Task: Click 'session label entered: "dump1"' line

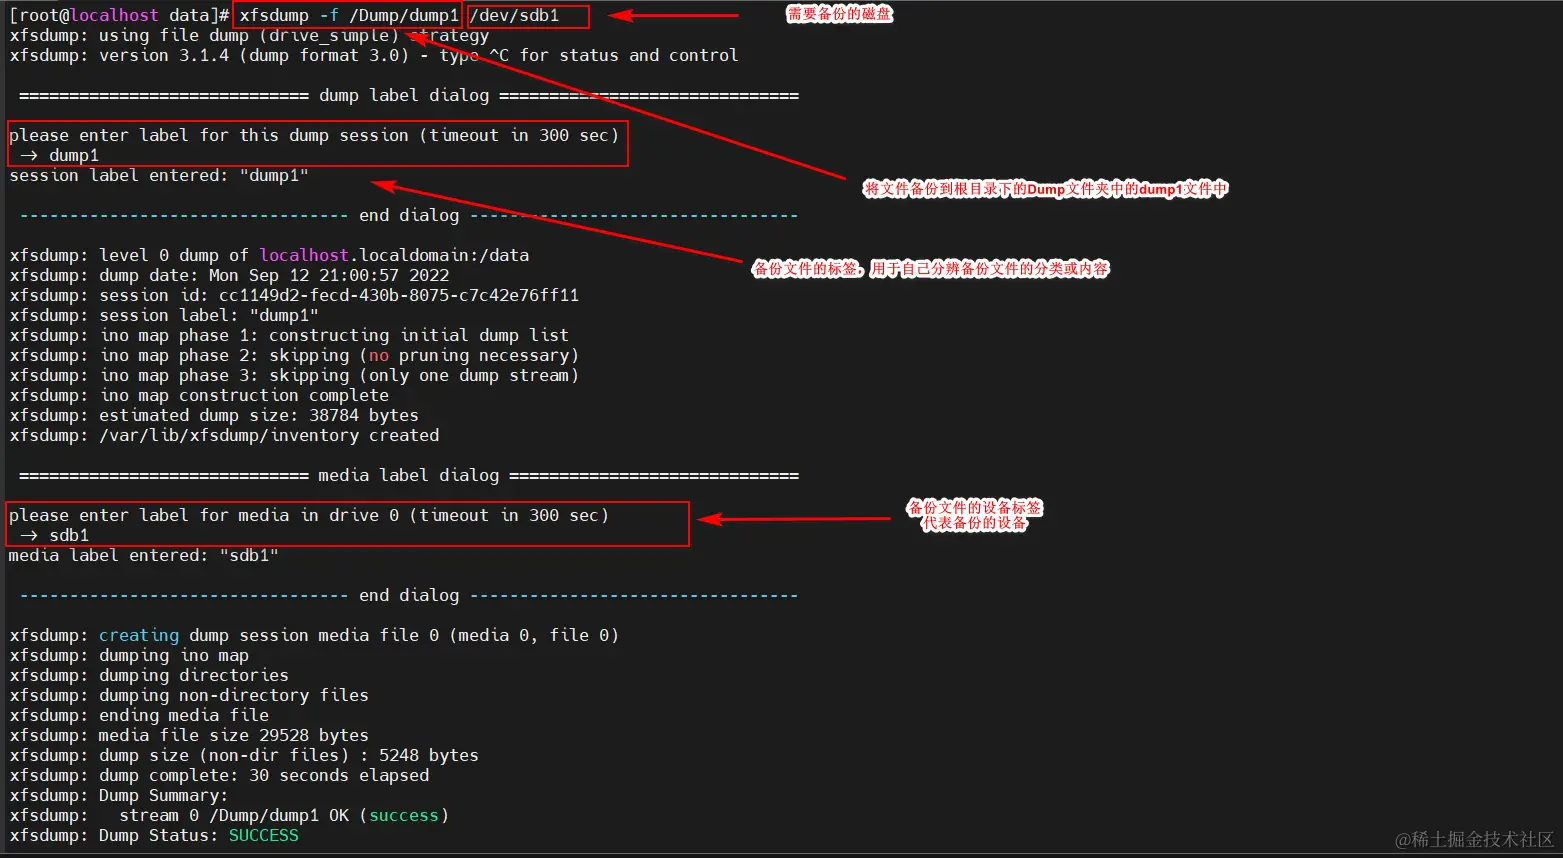Action: (159, 175)
